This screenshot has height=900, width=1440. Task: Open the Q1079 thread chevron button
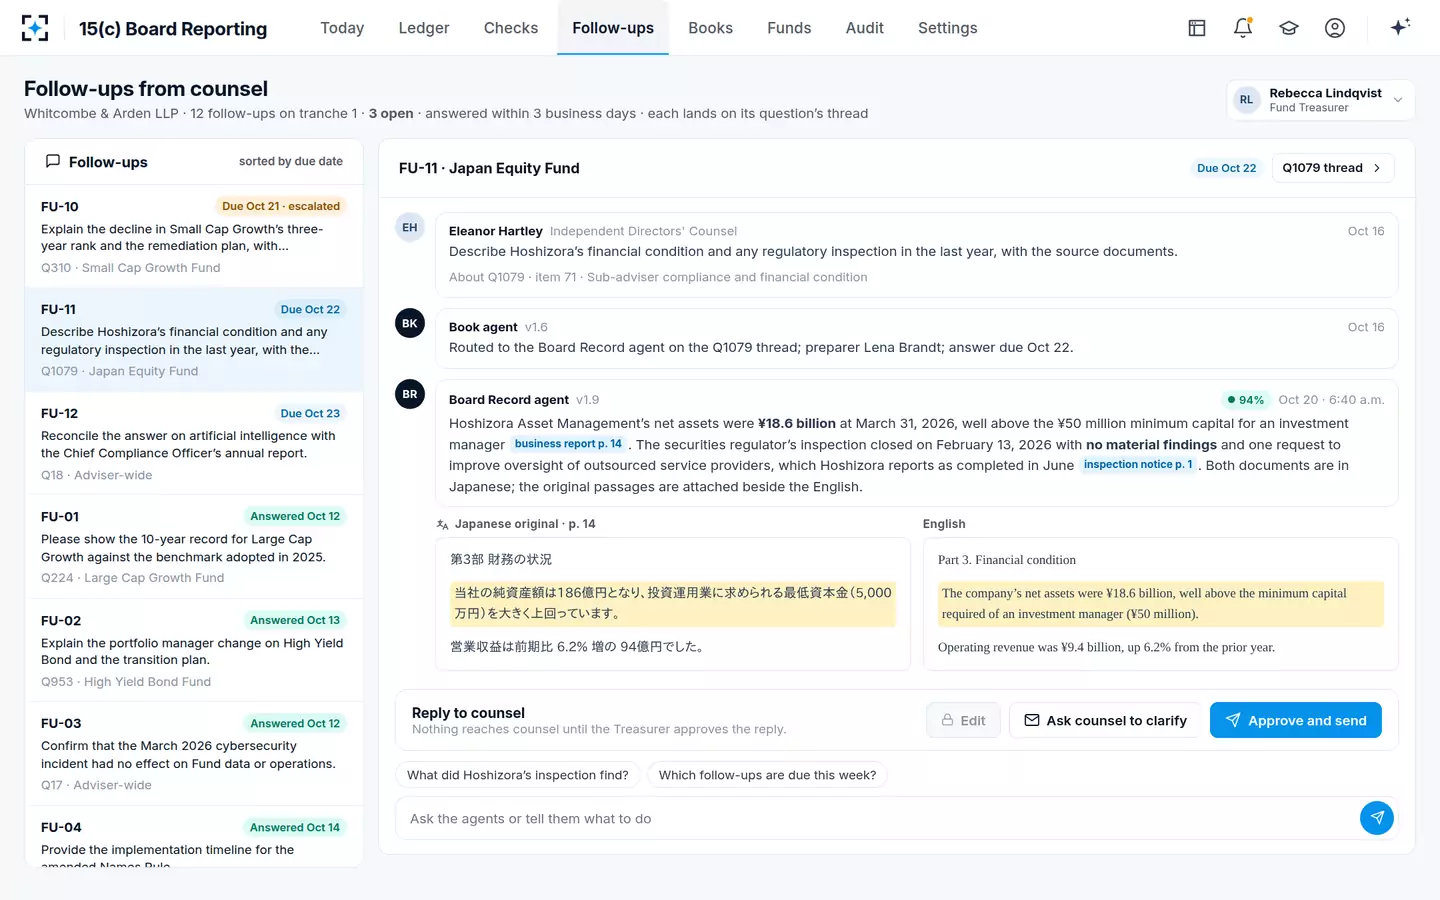click(x=1332, y=168)
